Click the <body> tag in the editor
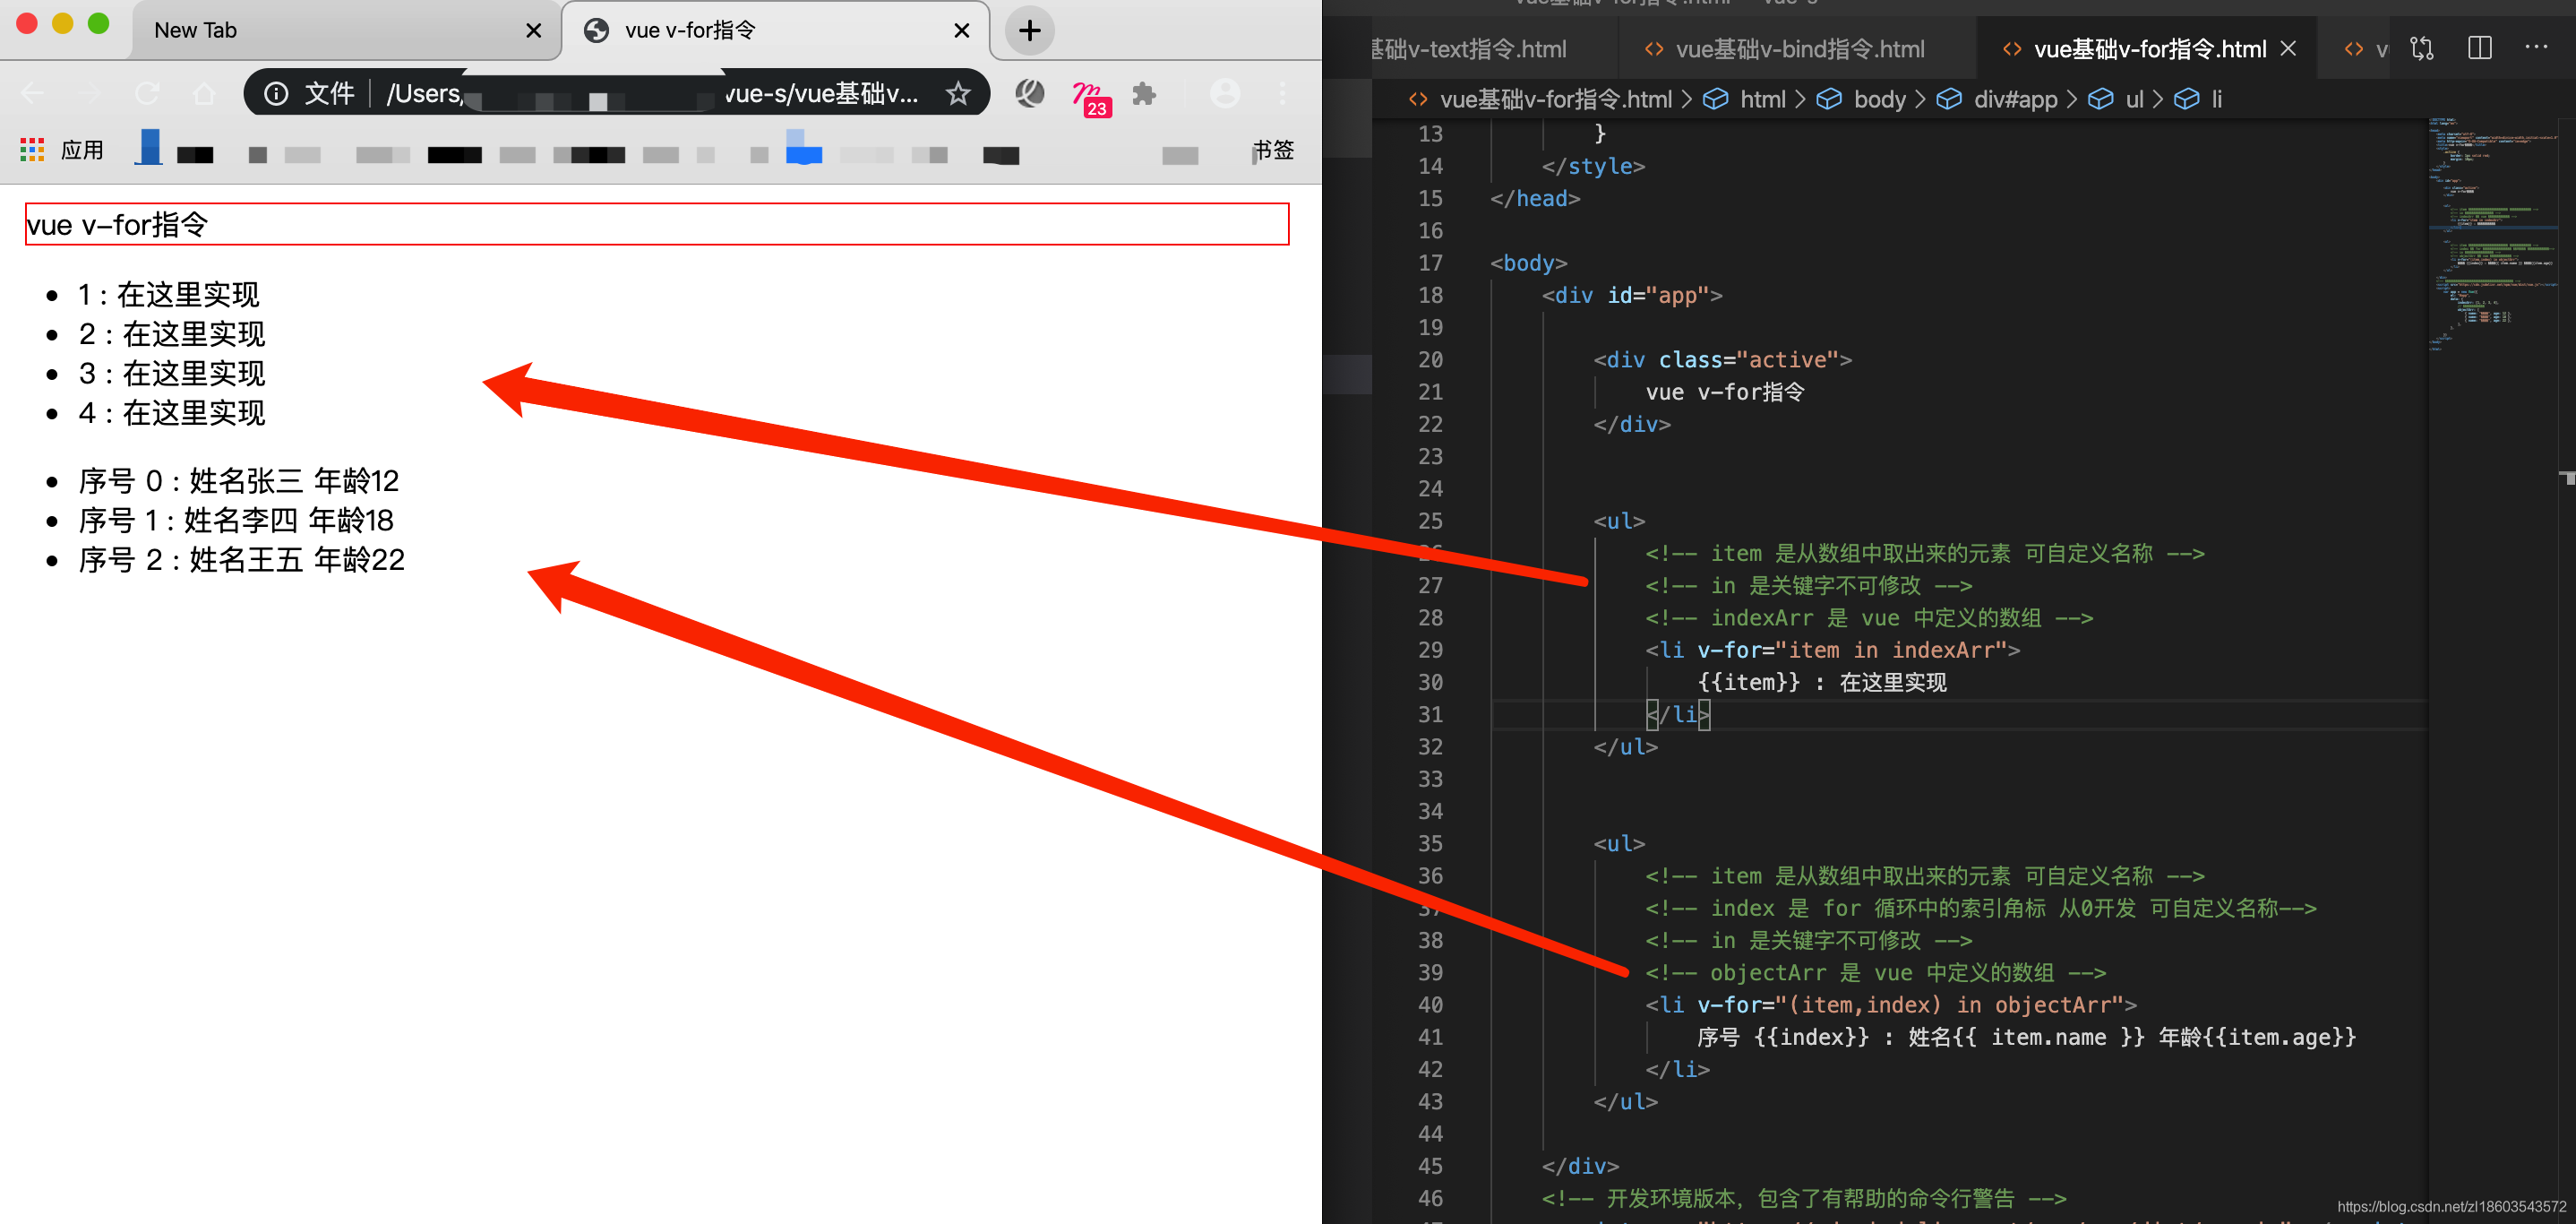The image size is (2576, 1224). pyautogui.click(x=1528, y=263)
